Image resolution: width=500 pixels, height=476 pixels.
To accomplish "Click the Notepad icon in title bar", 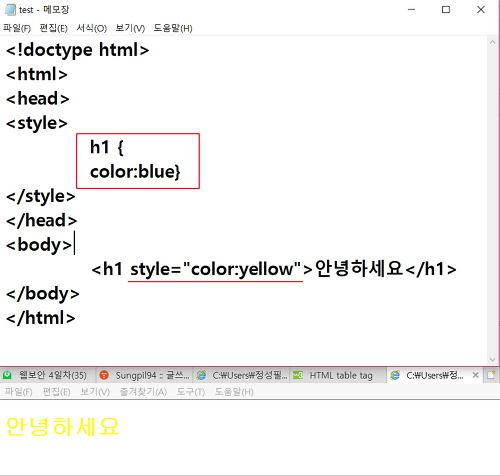I will [10, 10].
